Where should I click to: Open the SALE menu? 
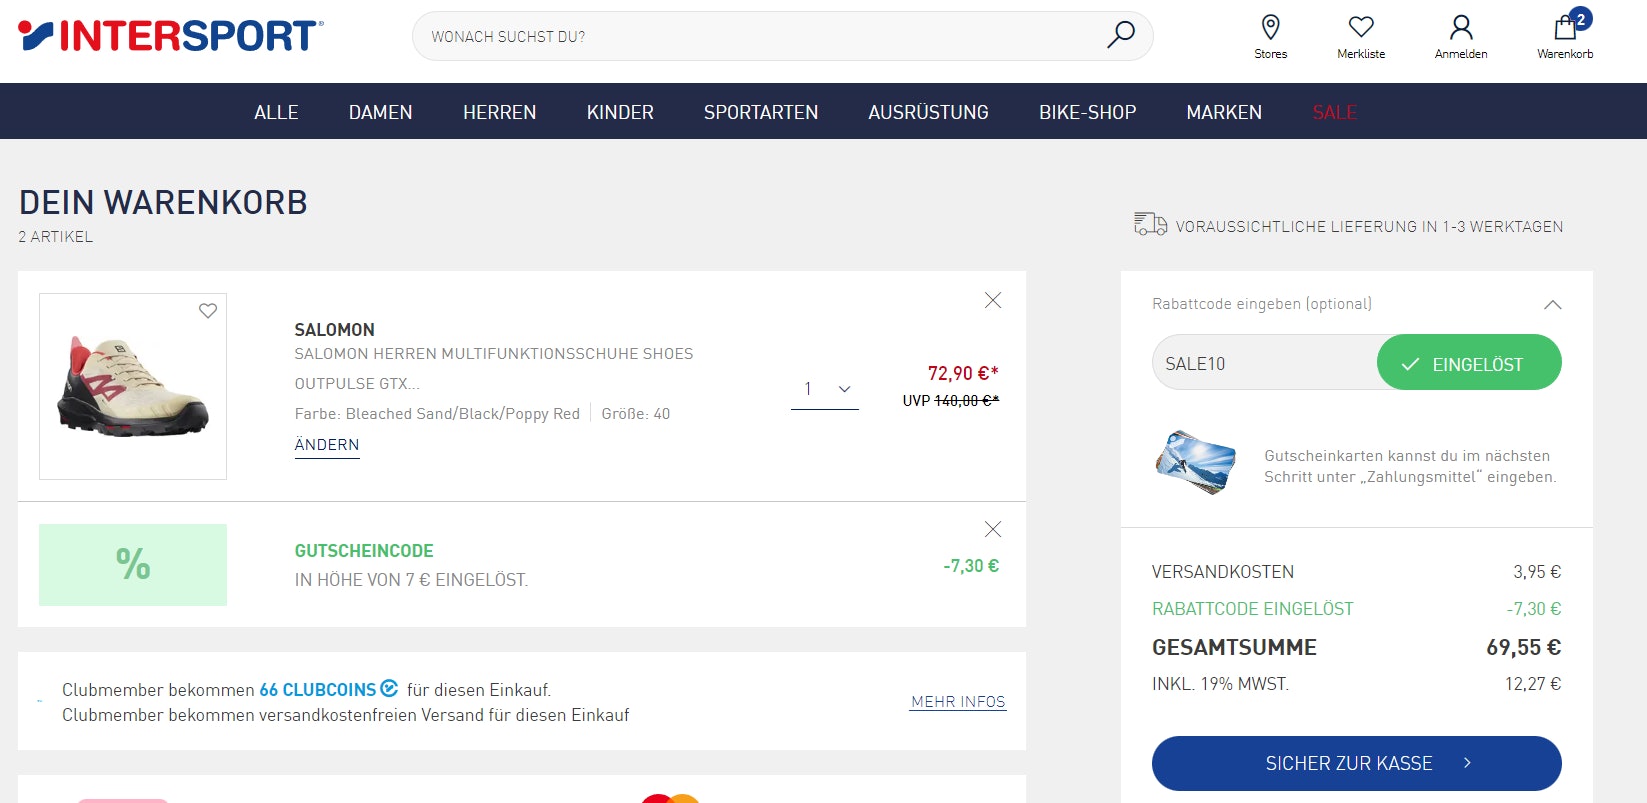[1335, 112]
